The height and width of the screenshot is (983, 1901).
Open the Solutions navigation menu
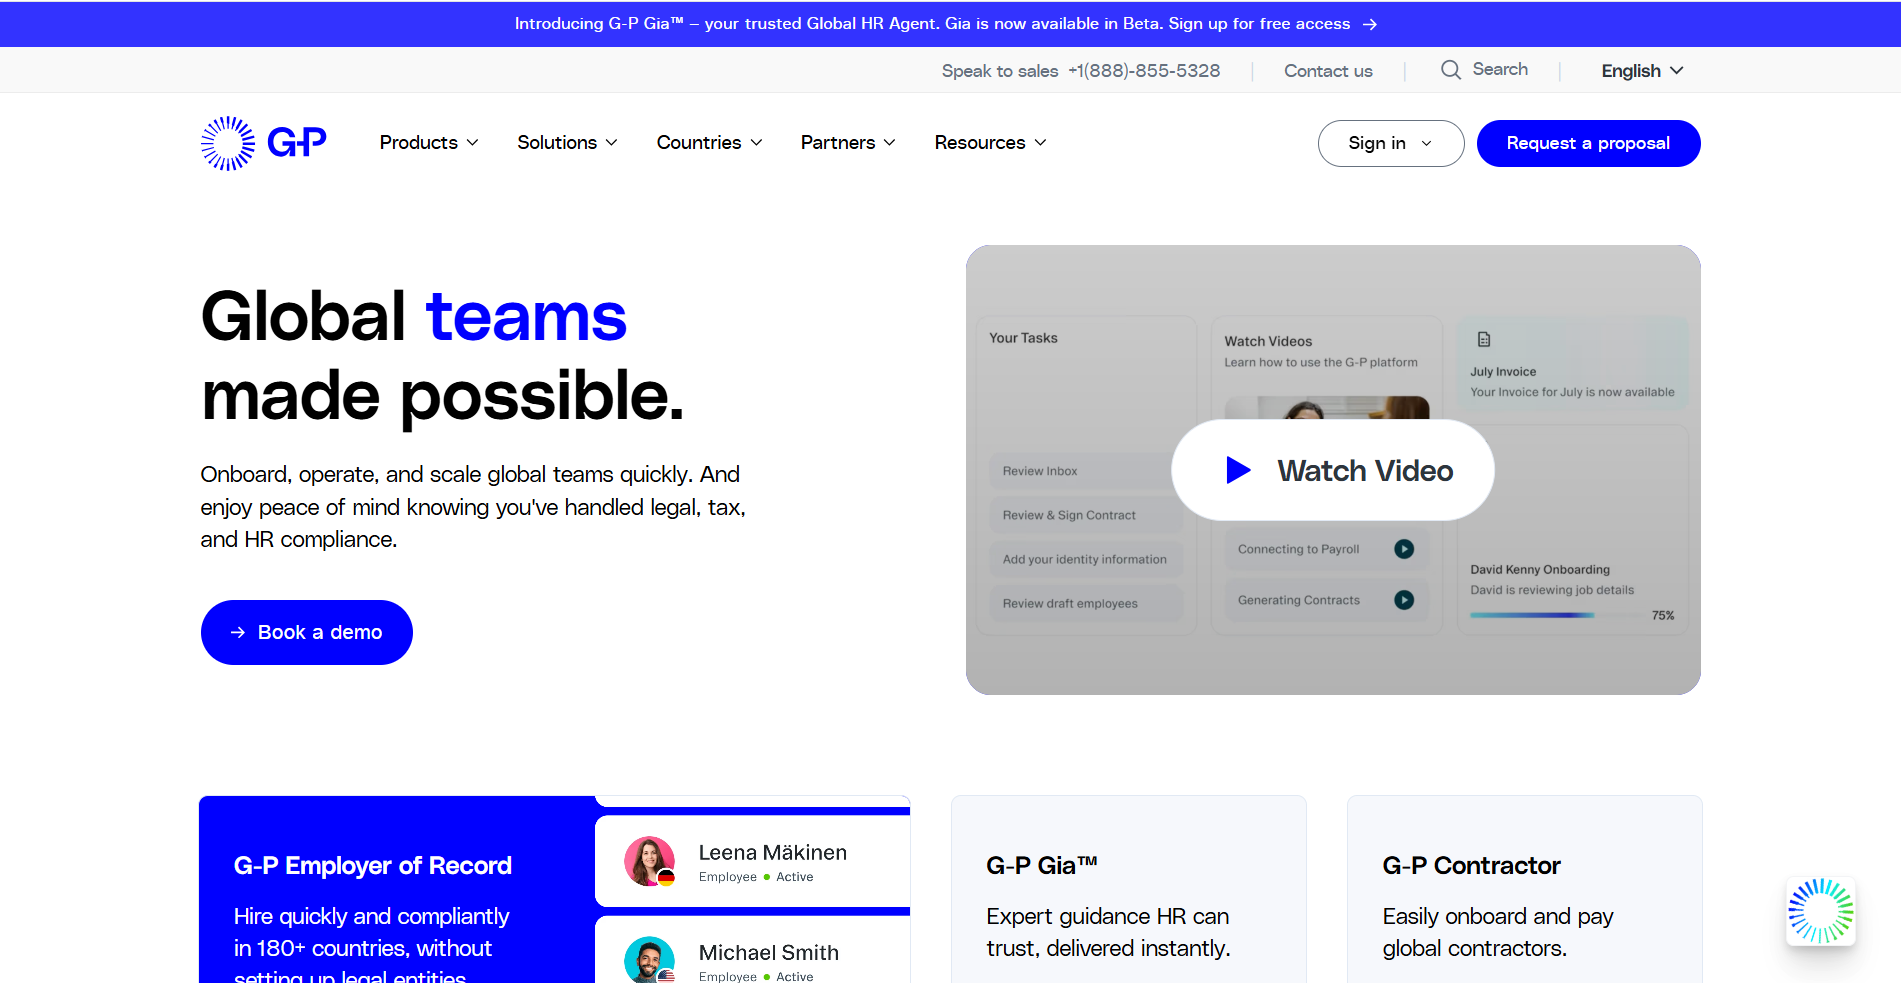(567, 143)
